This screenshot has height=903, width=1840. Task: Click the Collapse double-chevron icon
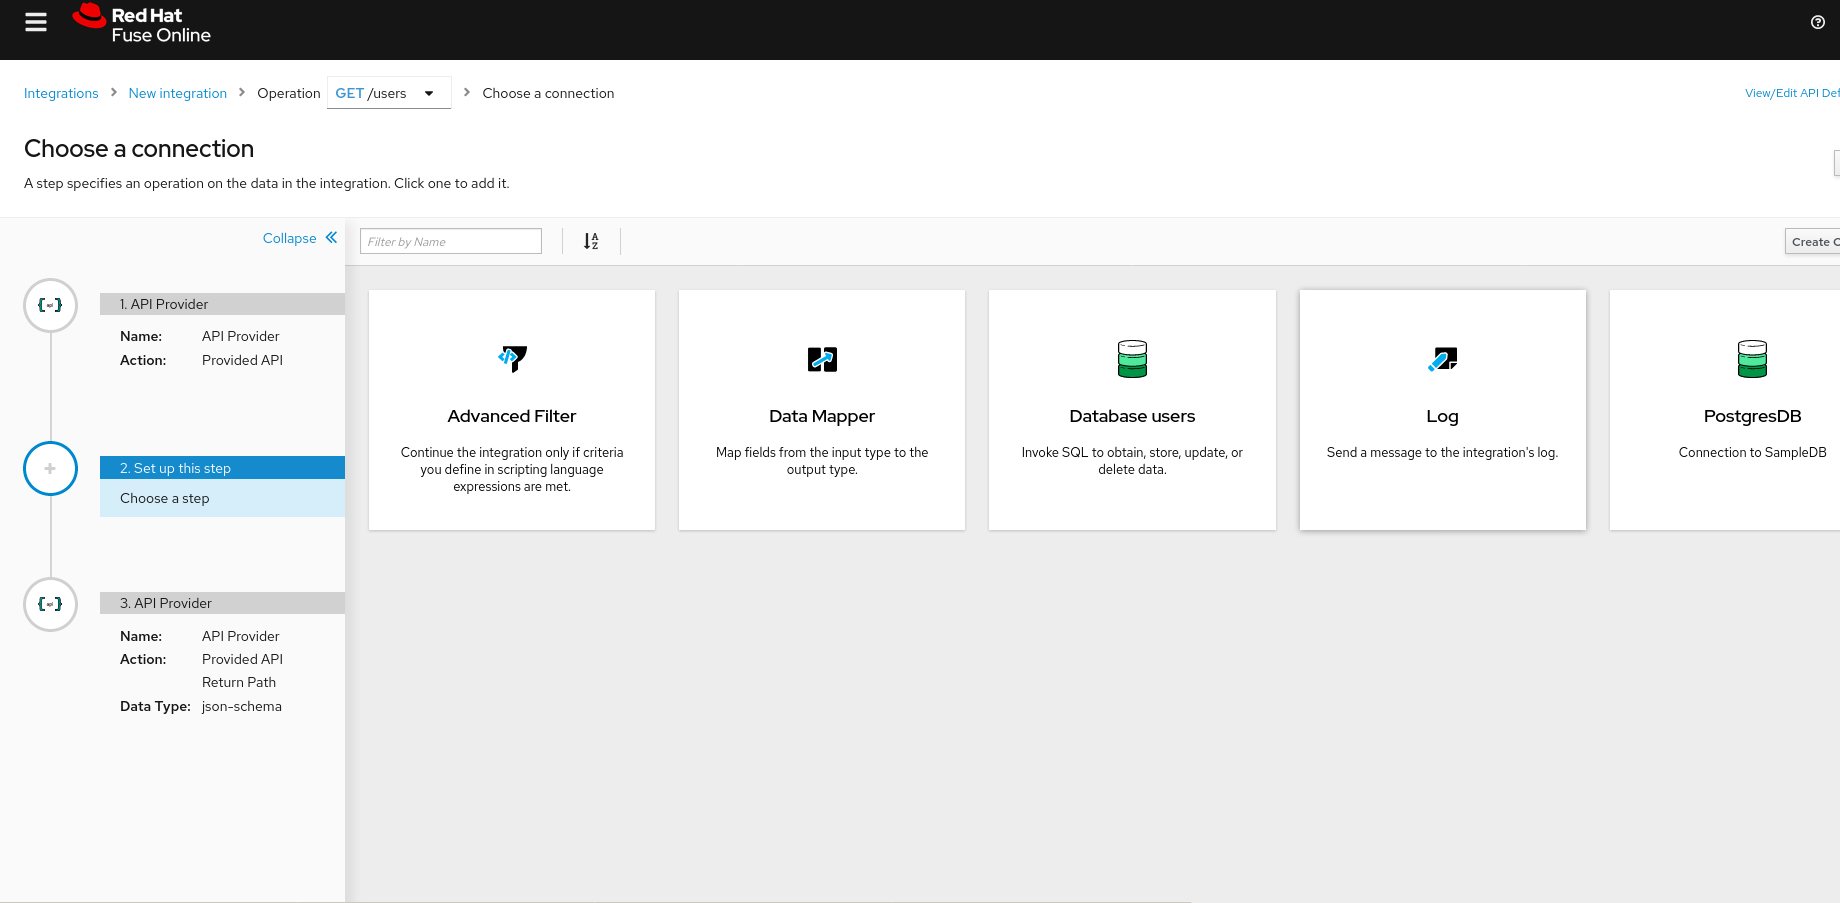[x=331, y=238]
